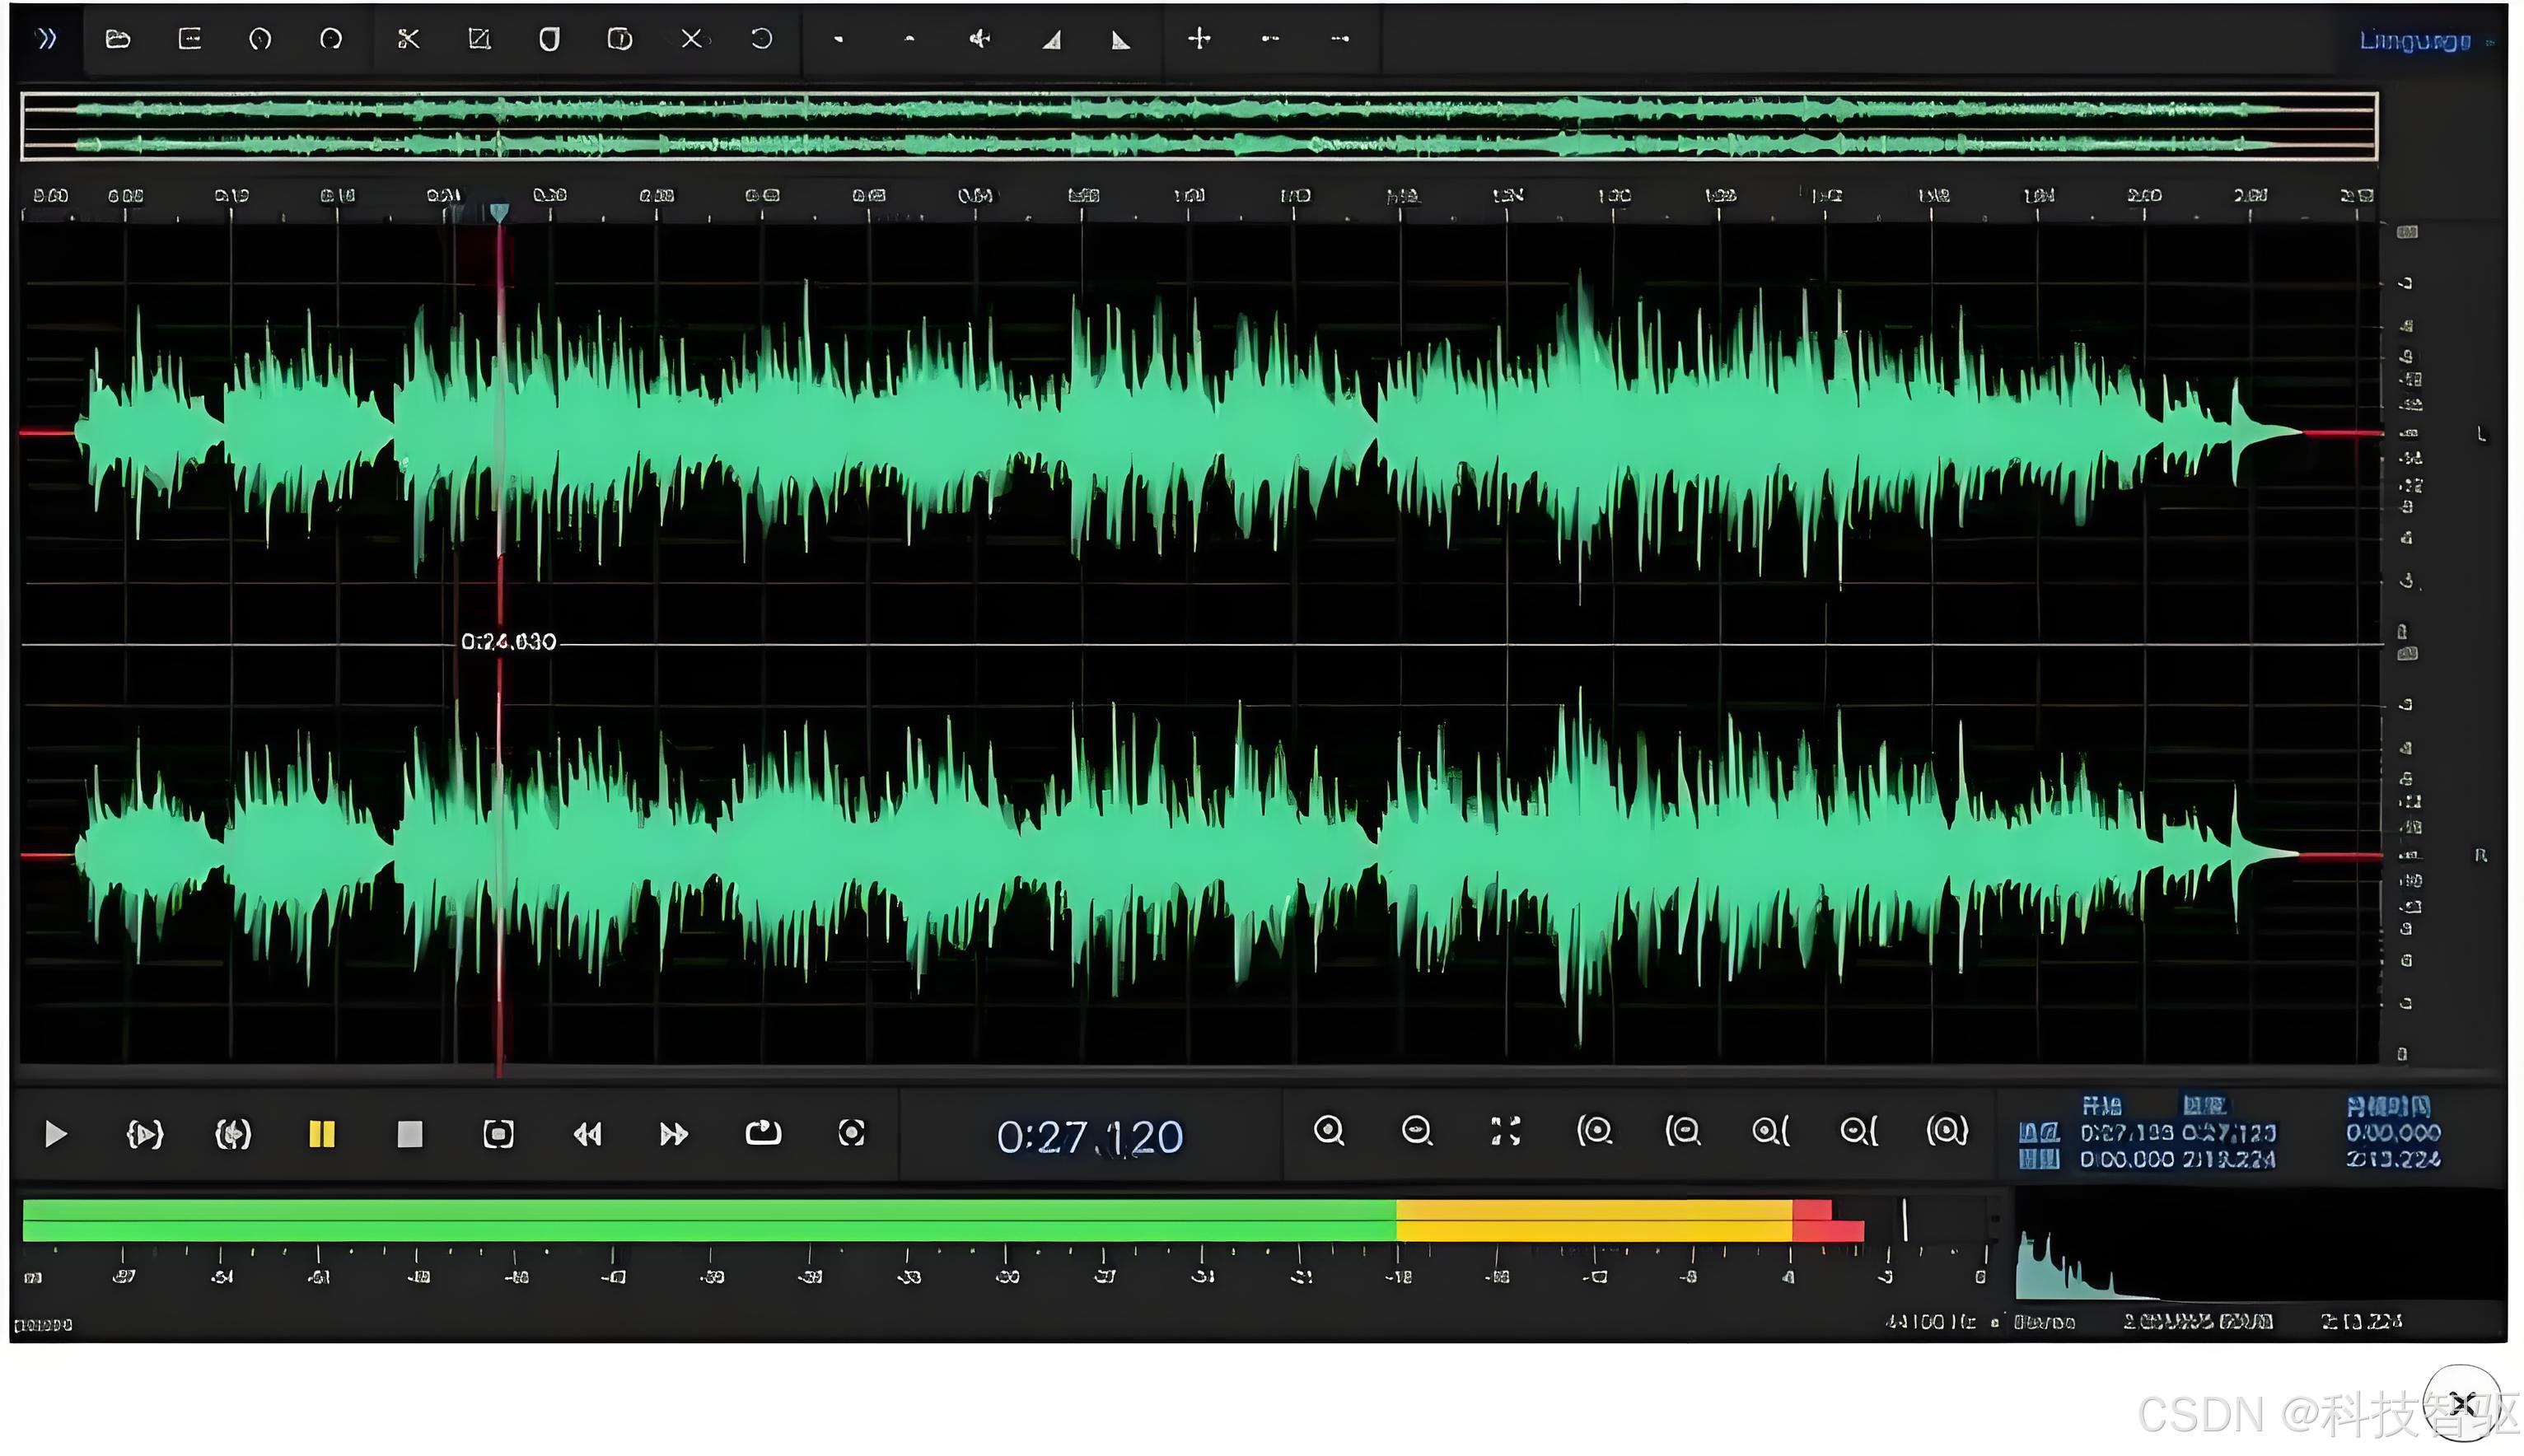Click the fade-in ramp icon
The height and width of the screenshot is (1456, 2524).
coord(1051,40)
